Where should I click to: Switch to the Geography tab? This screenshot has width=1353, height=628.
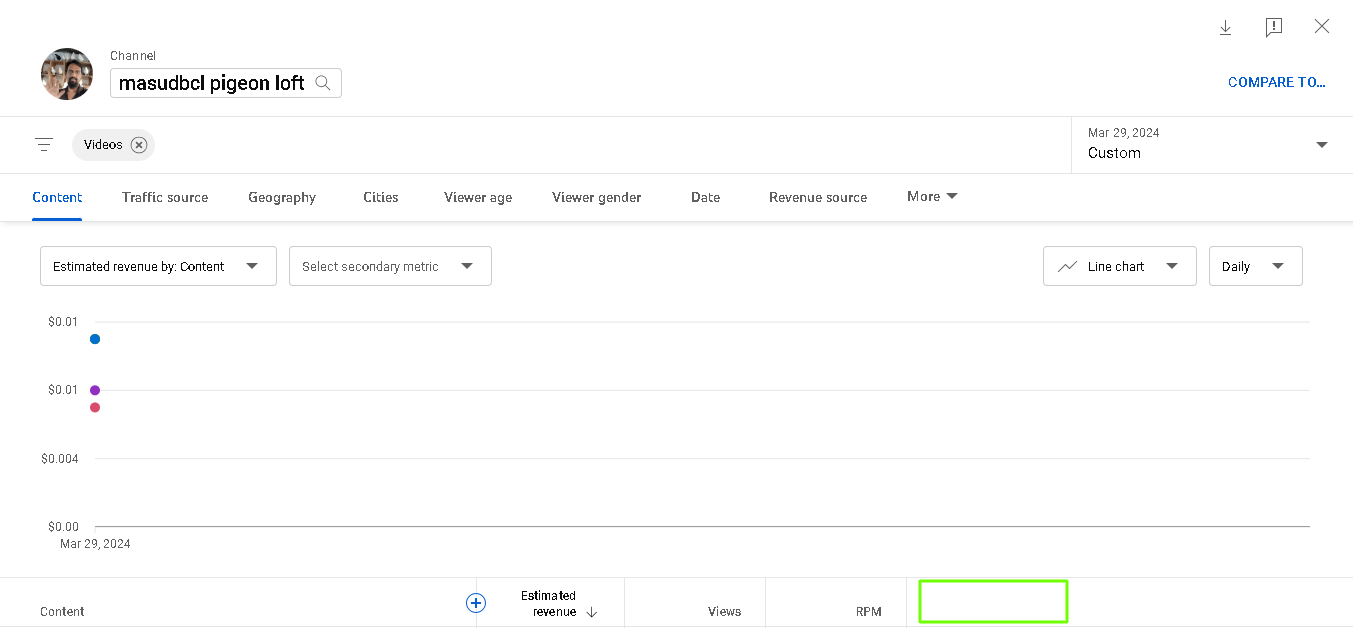282,197
